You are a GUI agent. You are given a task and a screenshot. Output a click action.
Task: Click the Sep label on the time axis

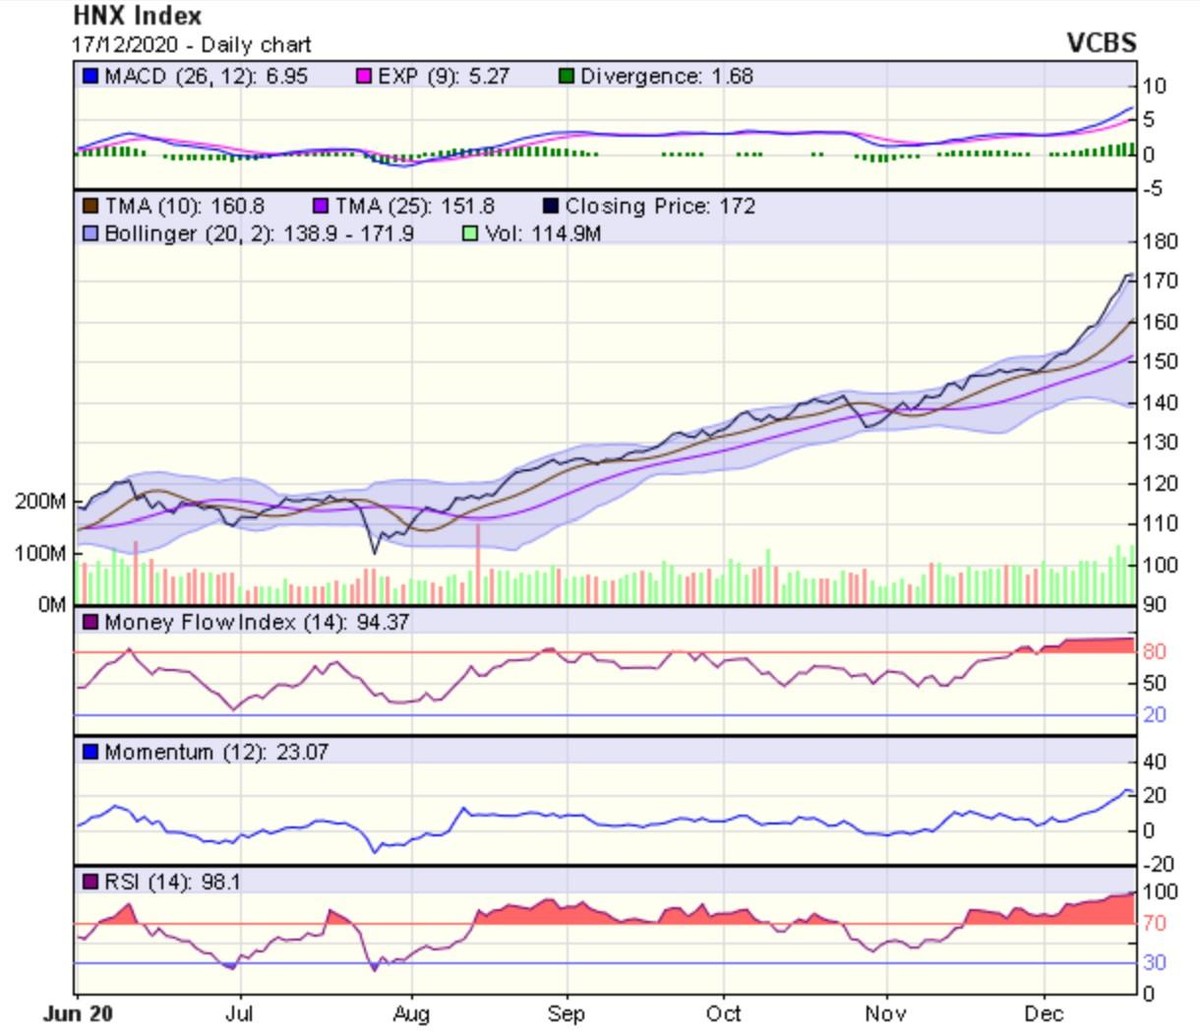click(566, 1014)
